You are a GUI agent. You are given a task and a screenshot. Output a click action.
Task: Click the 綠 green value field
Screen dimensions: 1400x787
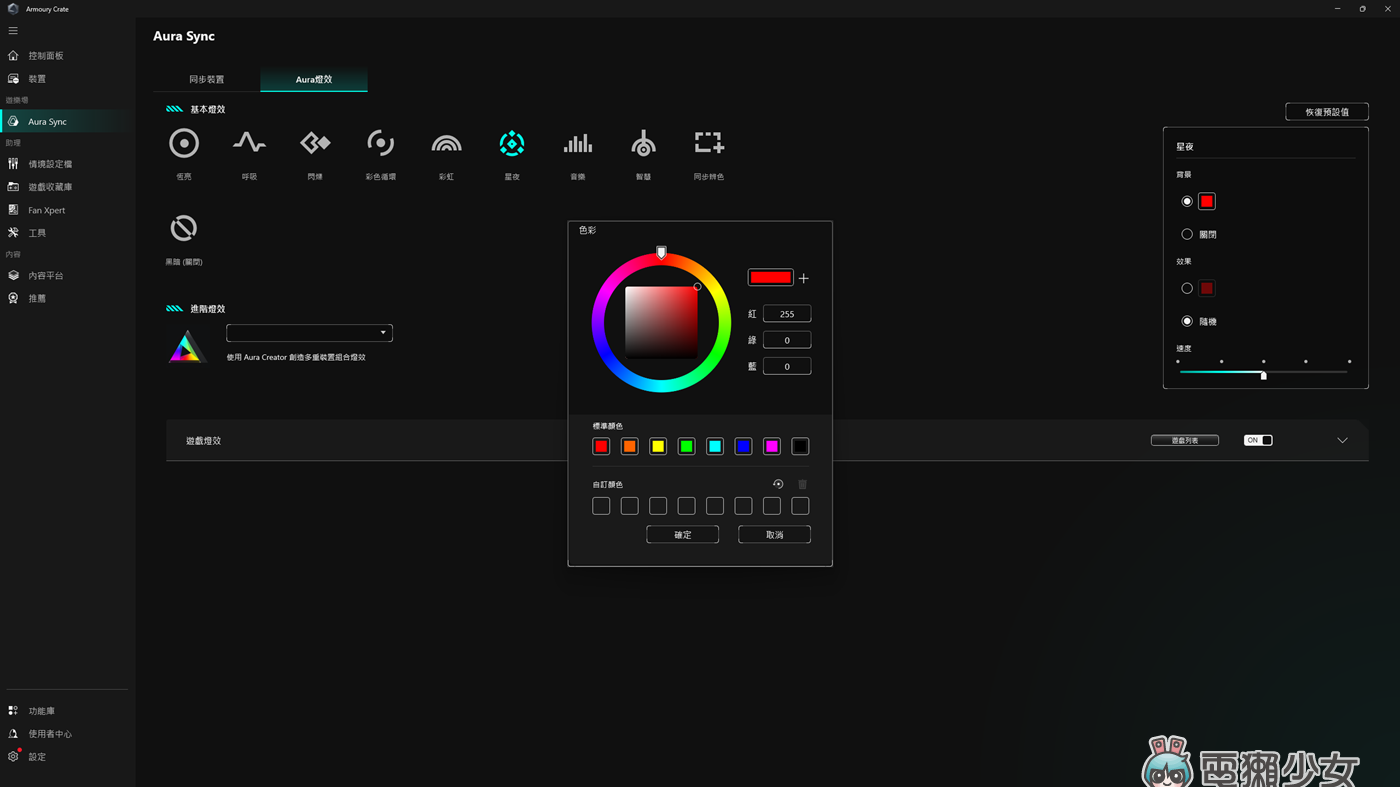787,340
